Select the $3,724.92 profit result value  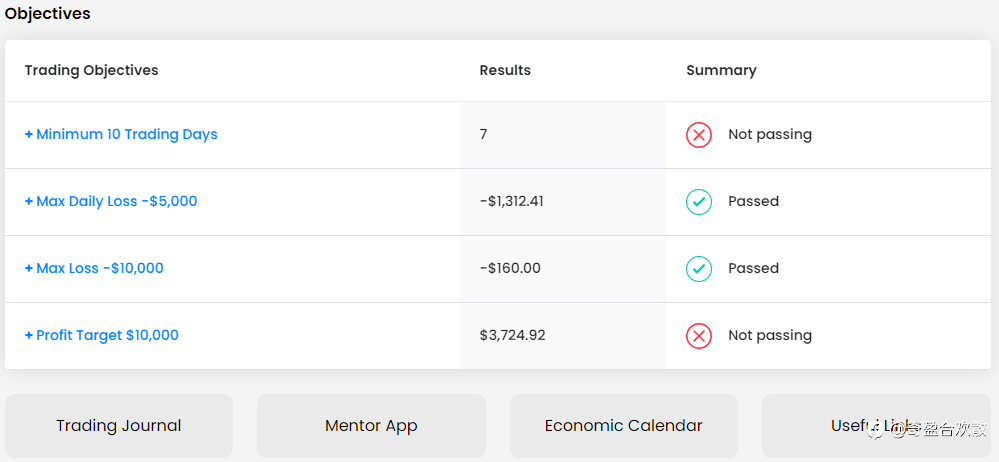pyautogui.click(x=512, y=335)
